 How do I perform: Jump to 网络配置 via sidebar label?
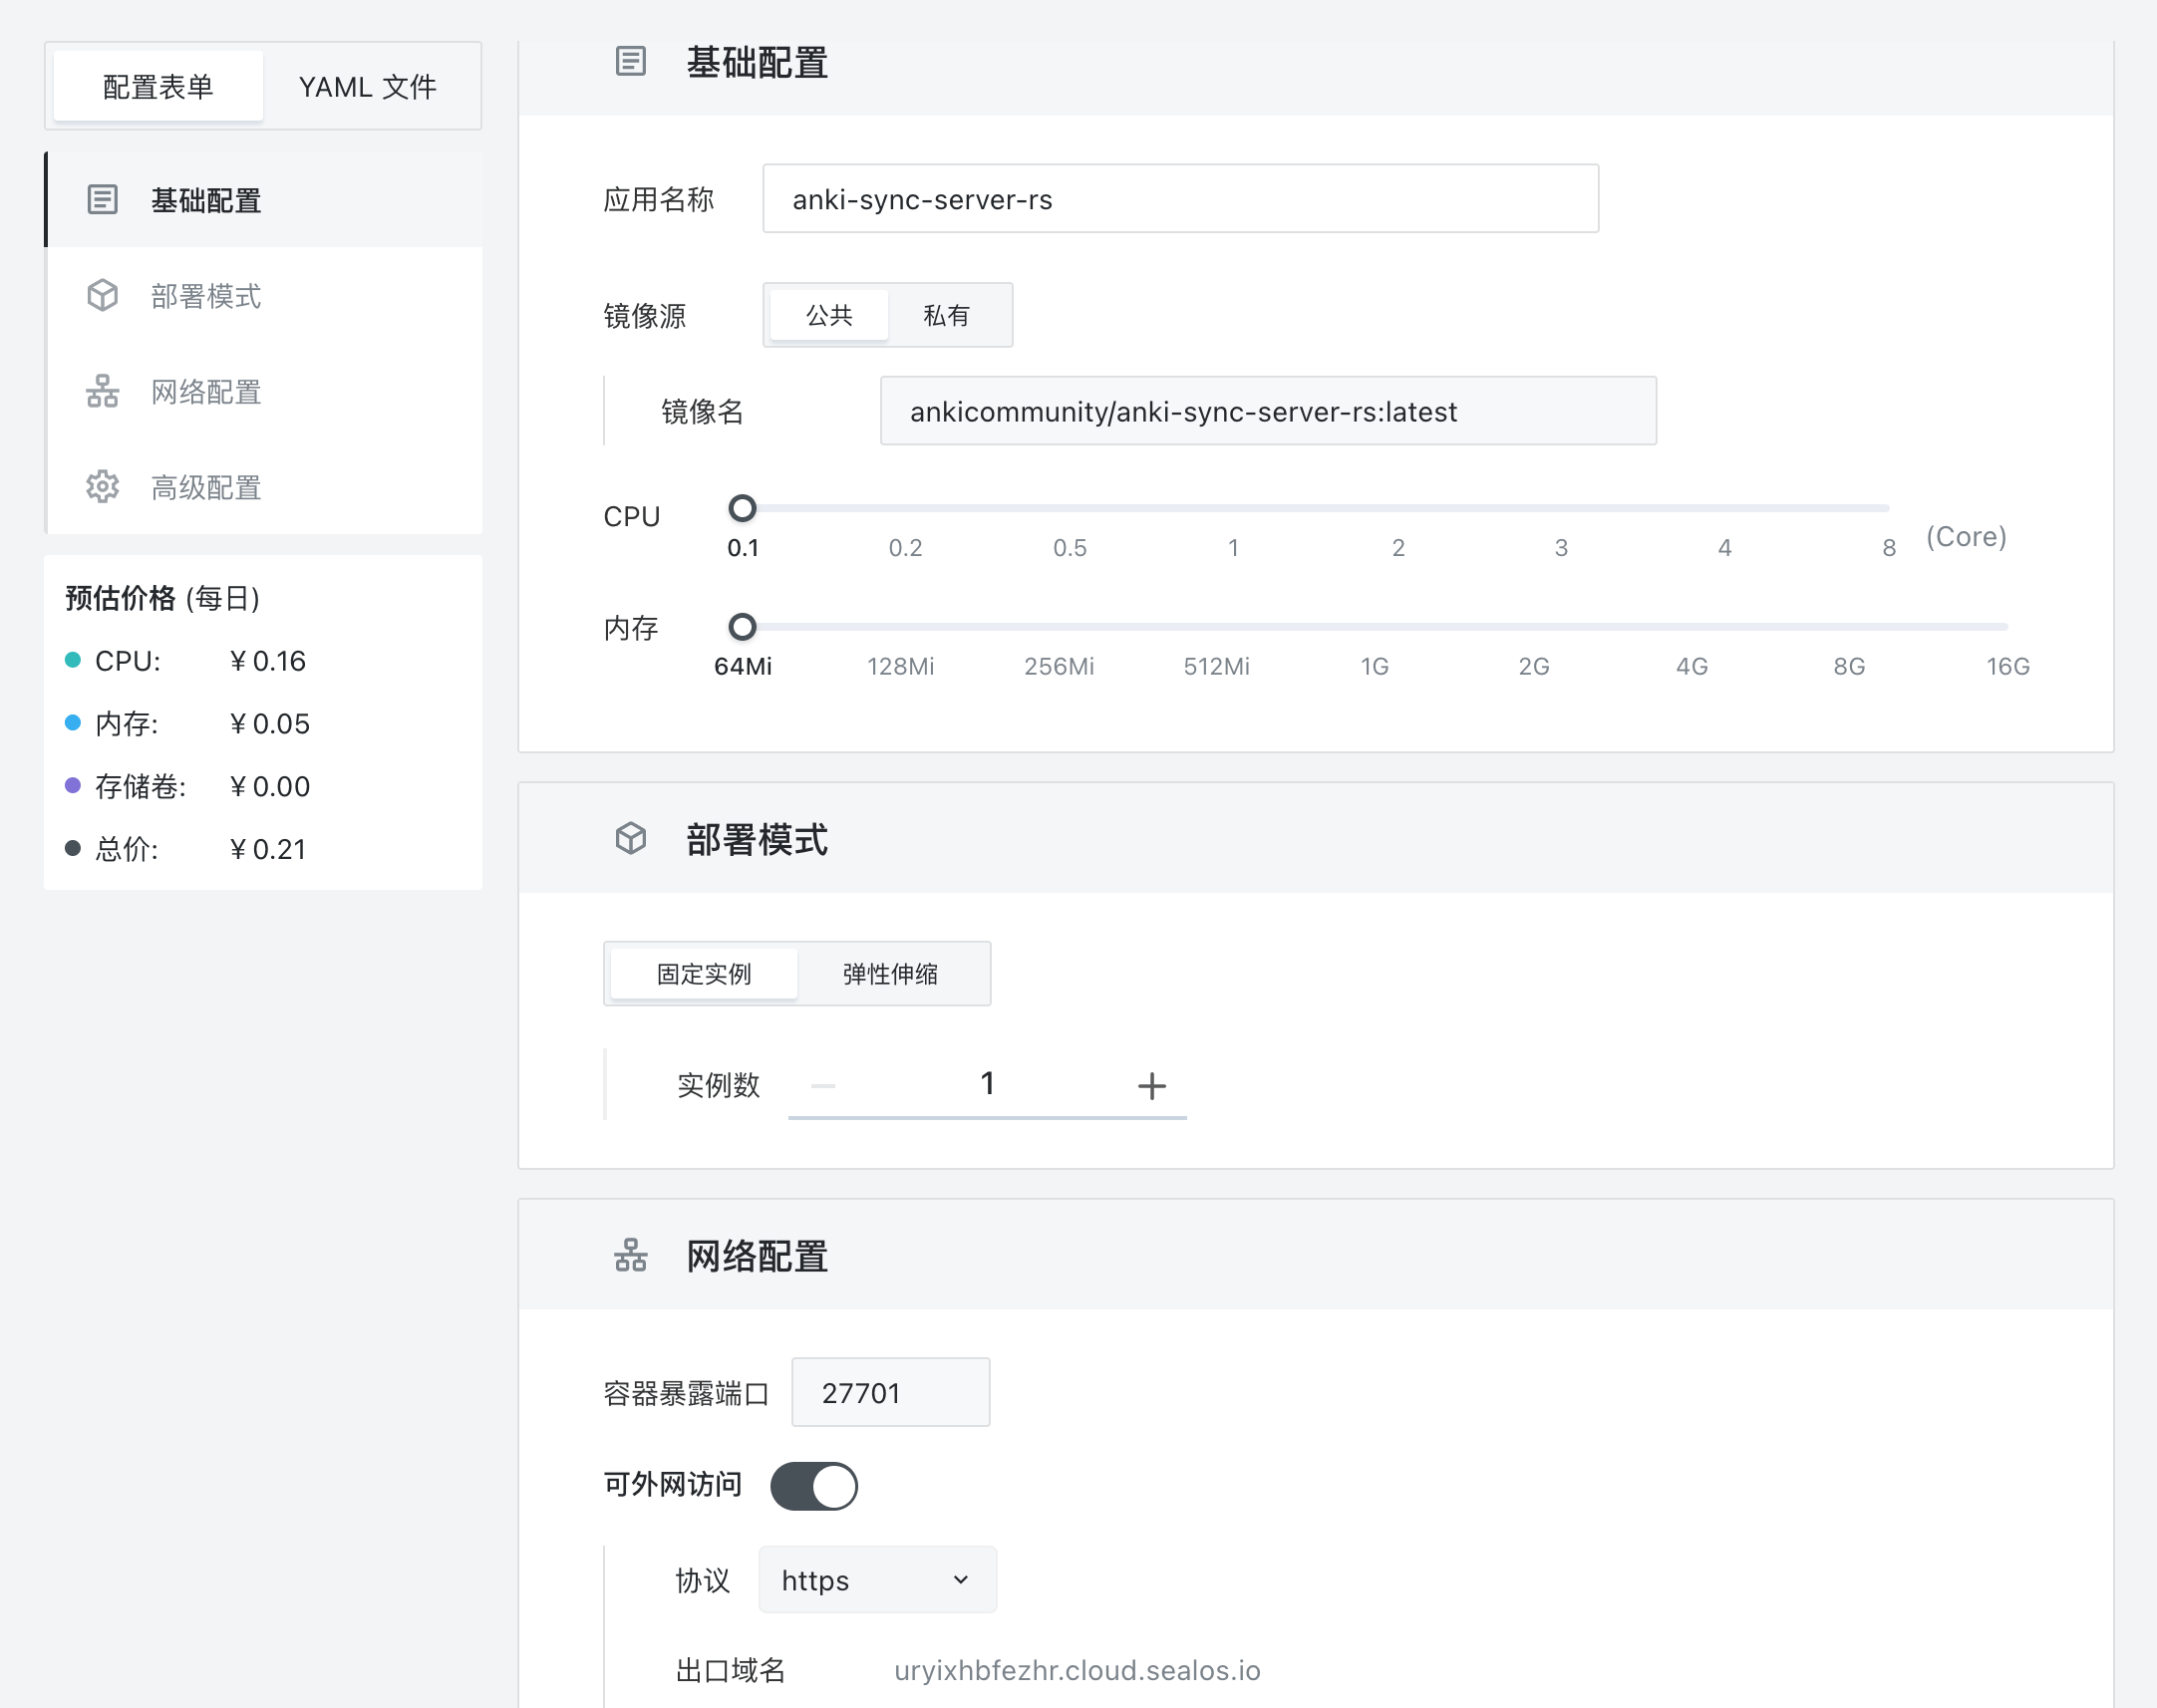[206, 392]
